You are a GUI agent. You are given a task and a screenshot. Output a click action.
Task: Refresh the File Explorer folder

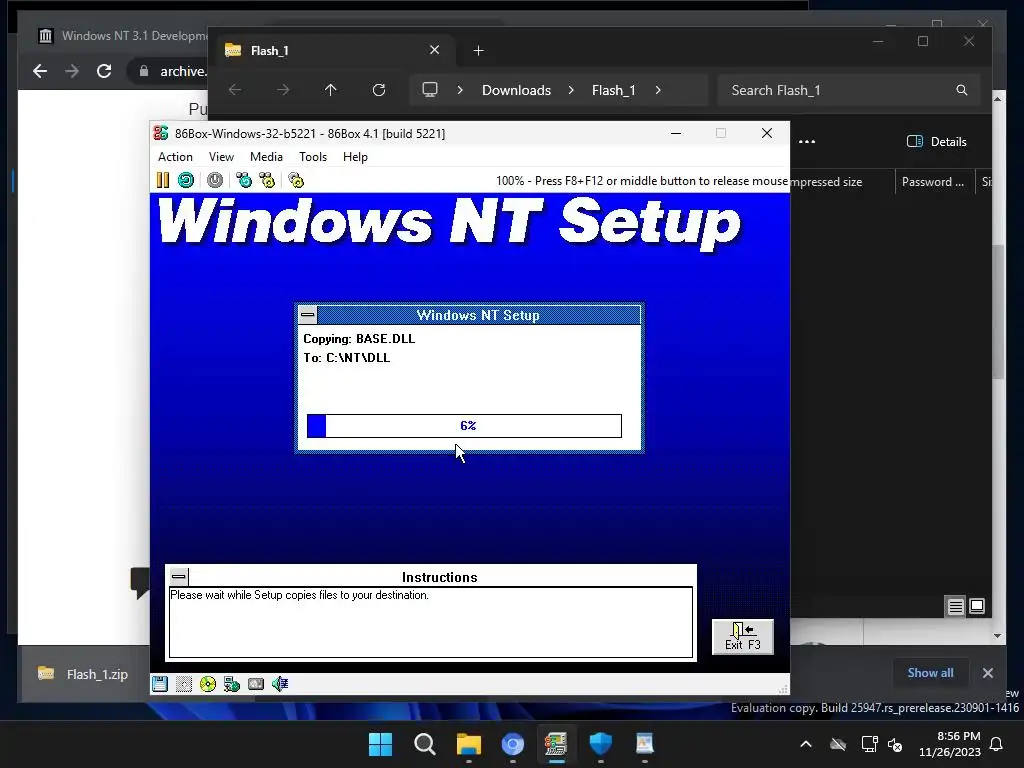[x=379, y=90]
